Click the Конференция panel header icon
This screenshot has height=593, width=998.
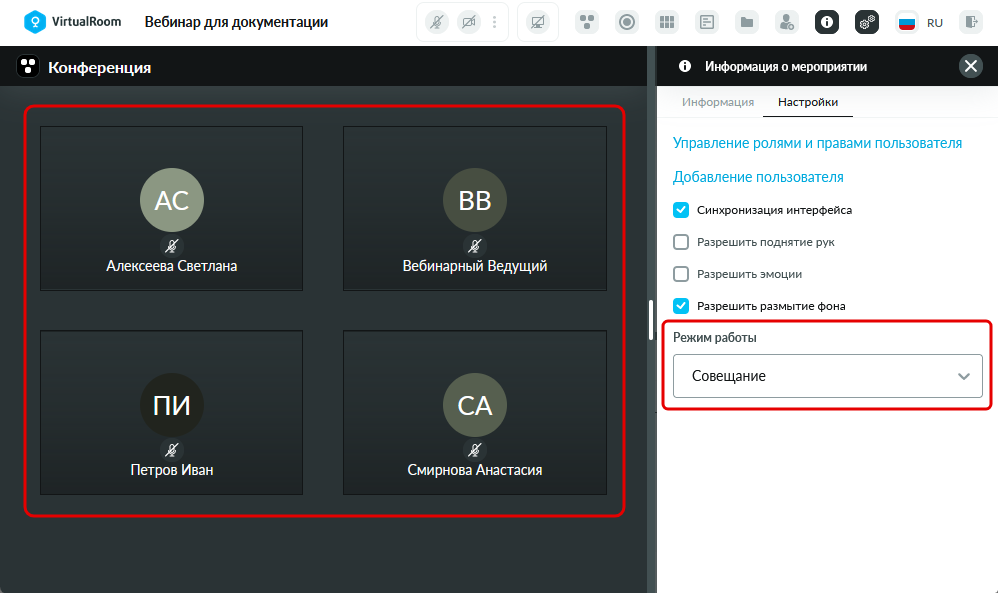28,66
